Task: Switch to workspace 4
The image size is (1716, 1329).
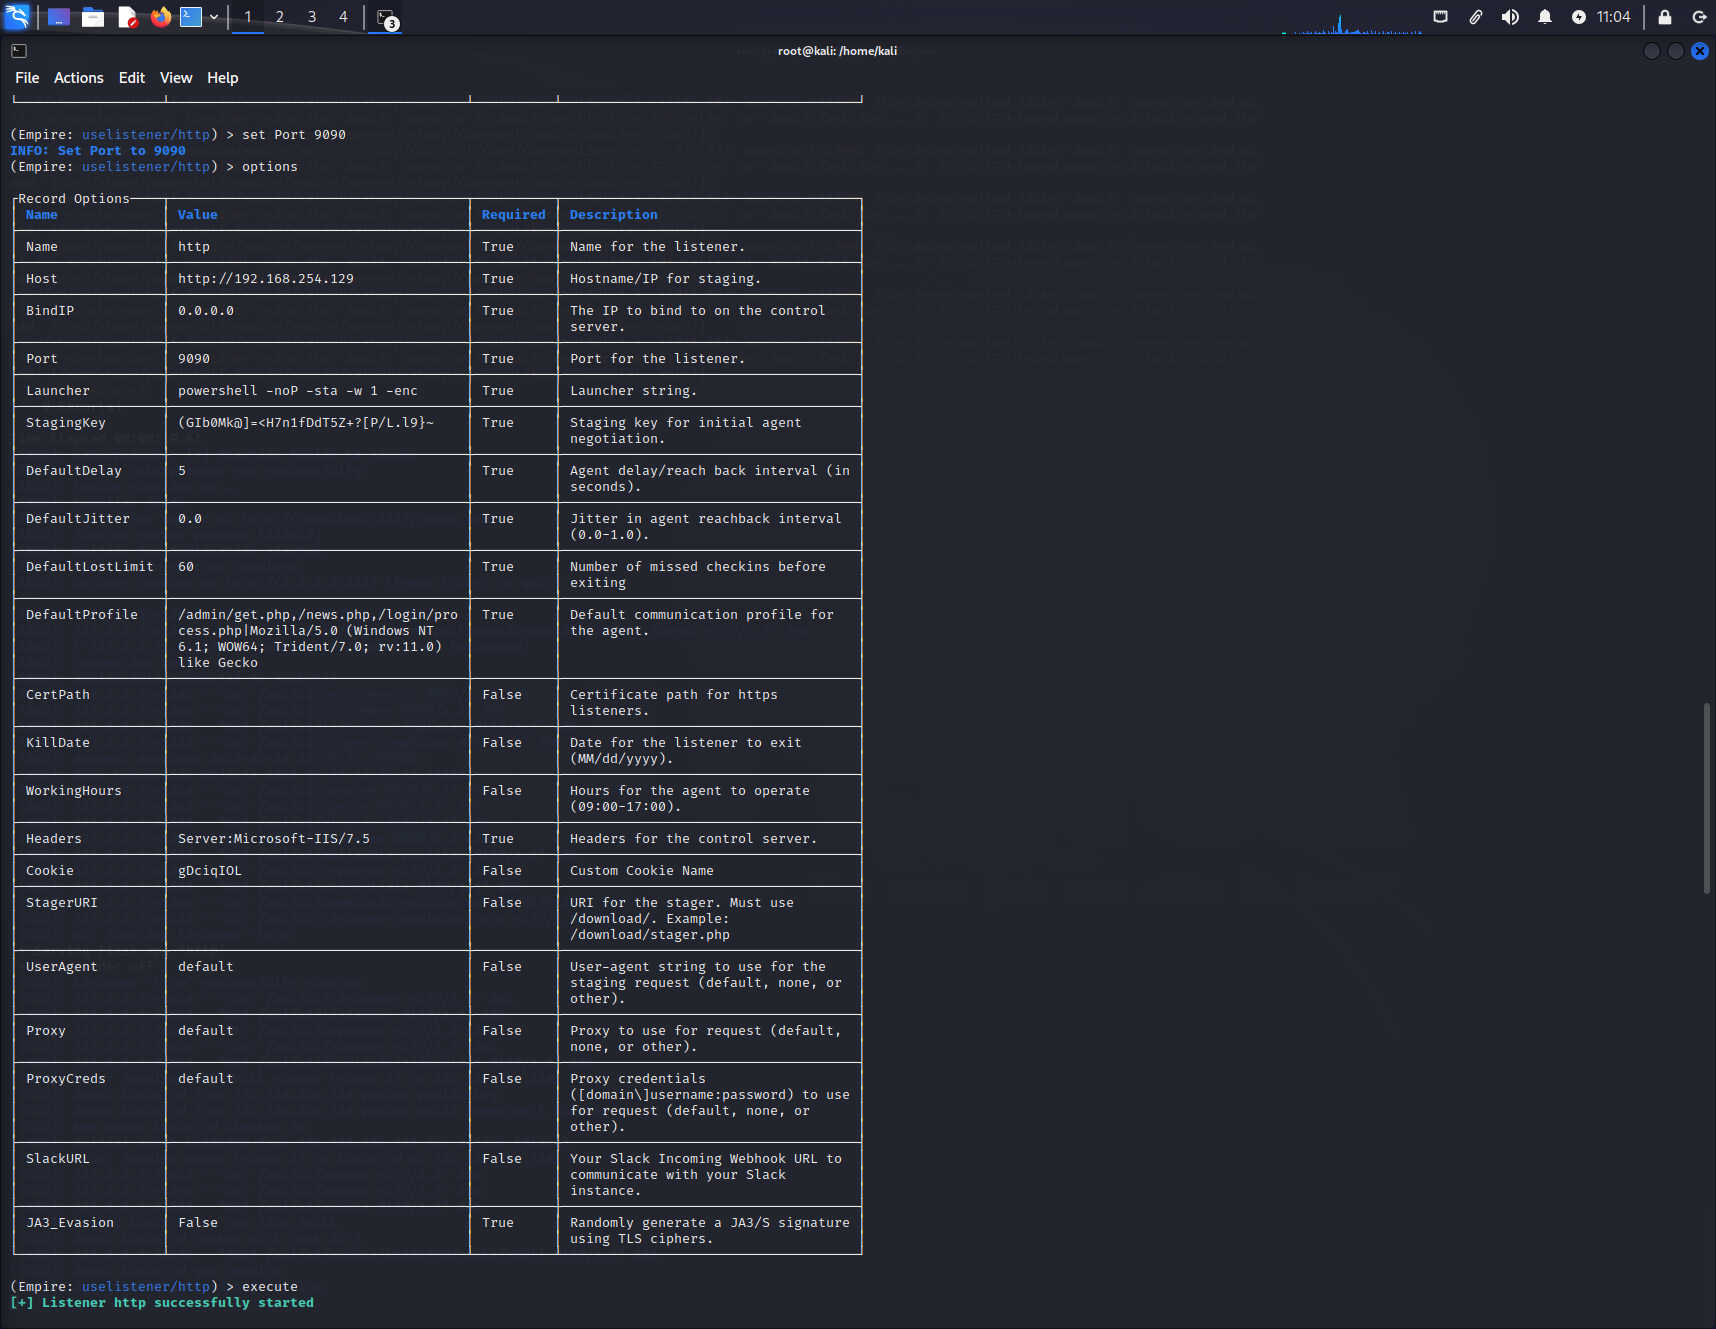Action: [343, 17]
